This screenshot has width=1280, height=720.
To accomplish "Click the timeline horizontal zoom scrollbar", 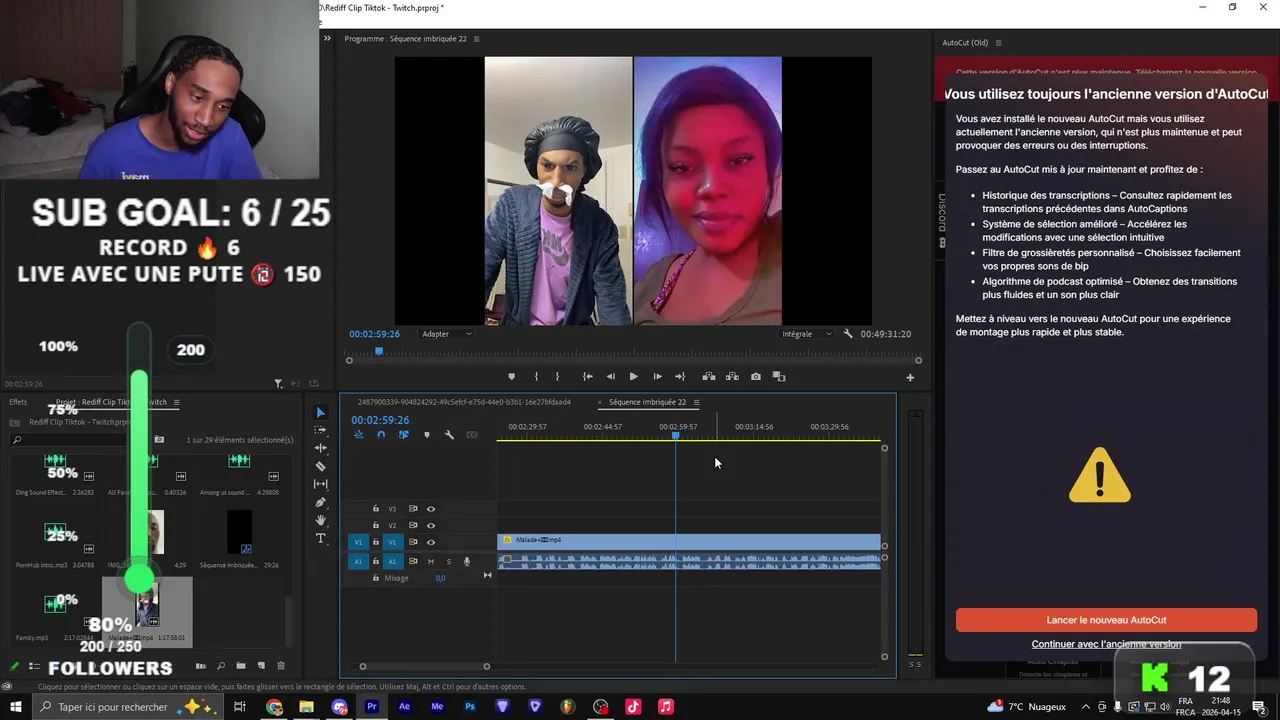I will 424,667.
